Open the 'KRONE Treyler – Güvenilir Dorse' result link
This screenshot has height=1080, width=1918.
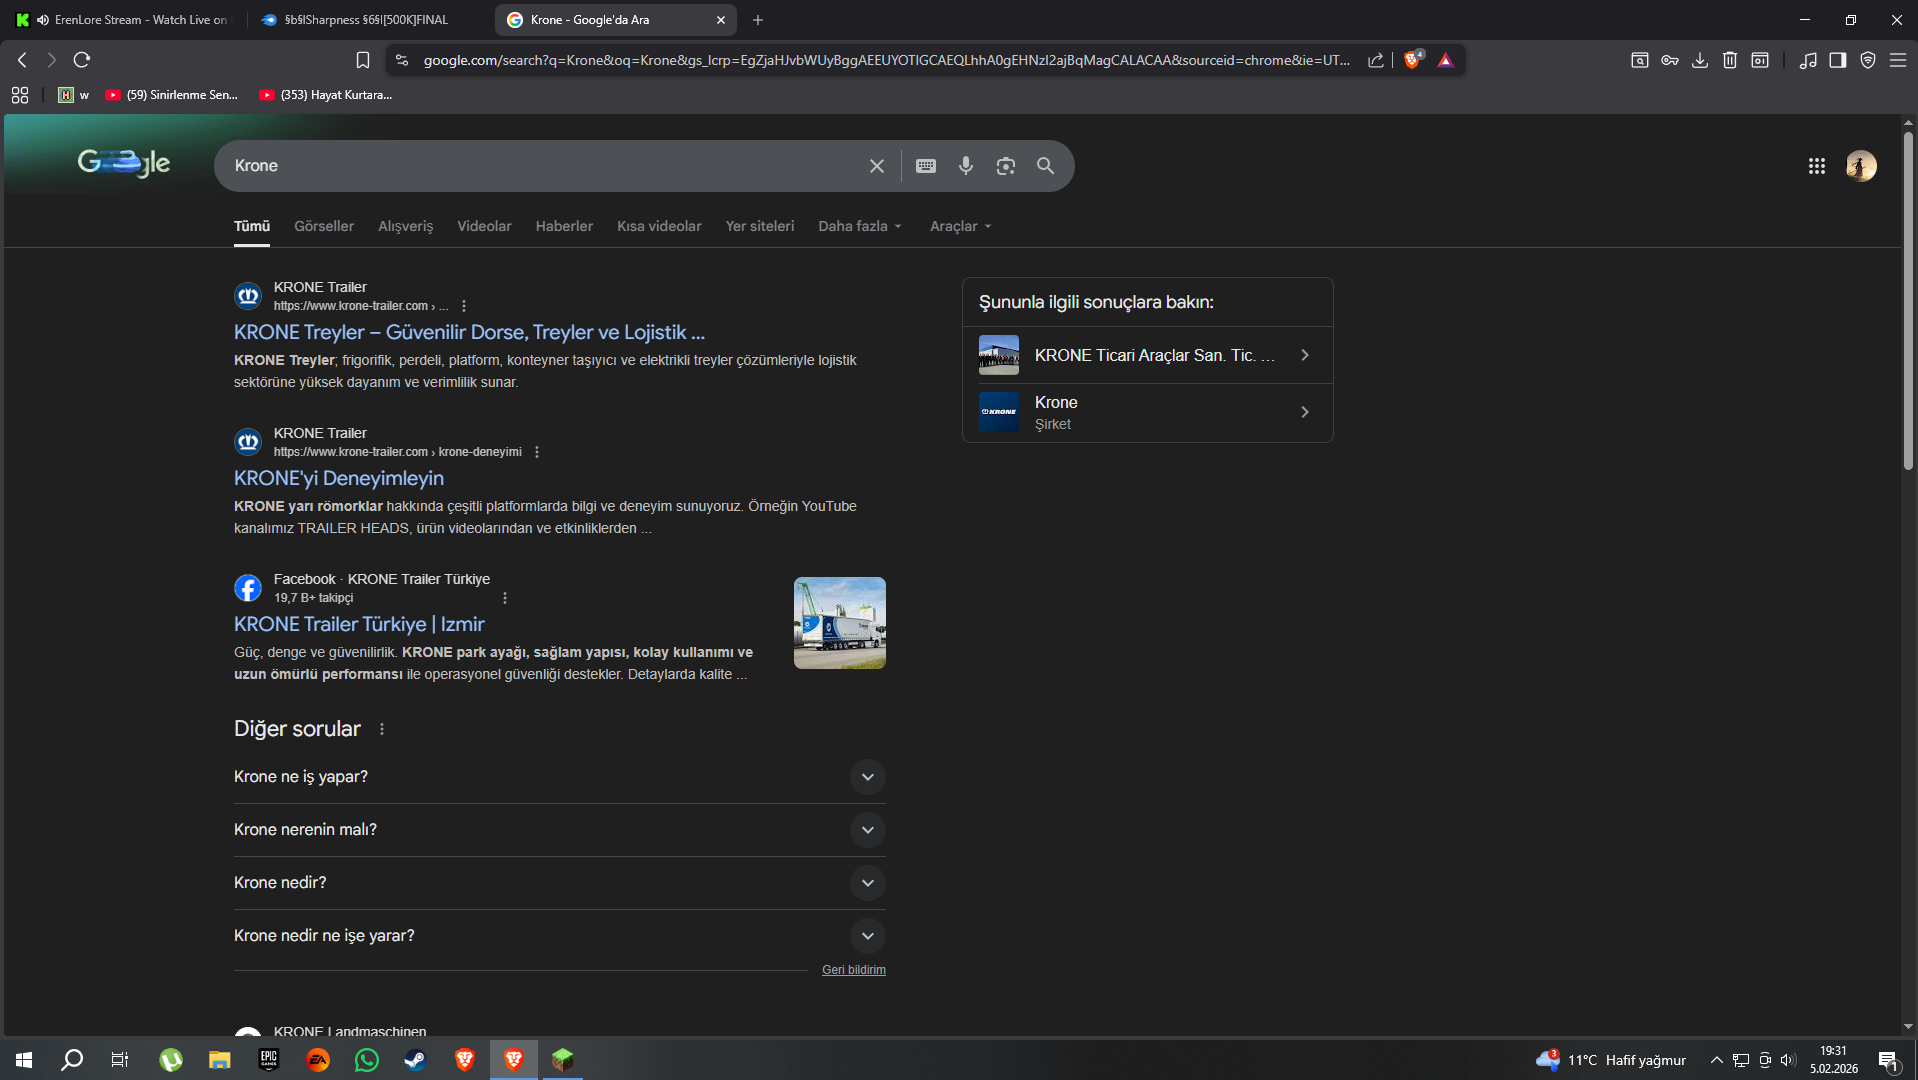(469, 332)
